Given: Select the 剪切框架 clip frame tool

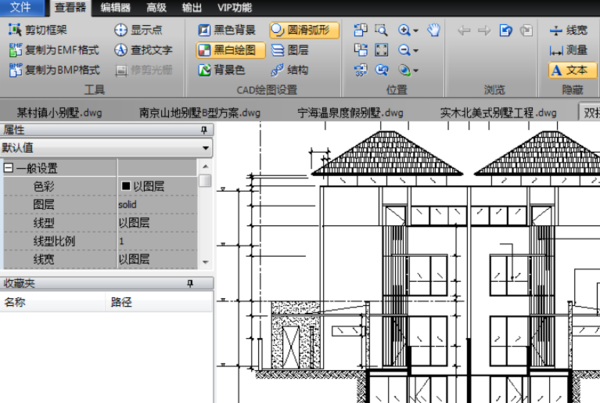Looking at the screenshot, I should tap(38, 30).
